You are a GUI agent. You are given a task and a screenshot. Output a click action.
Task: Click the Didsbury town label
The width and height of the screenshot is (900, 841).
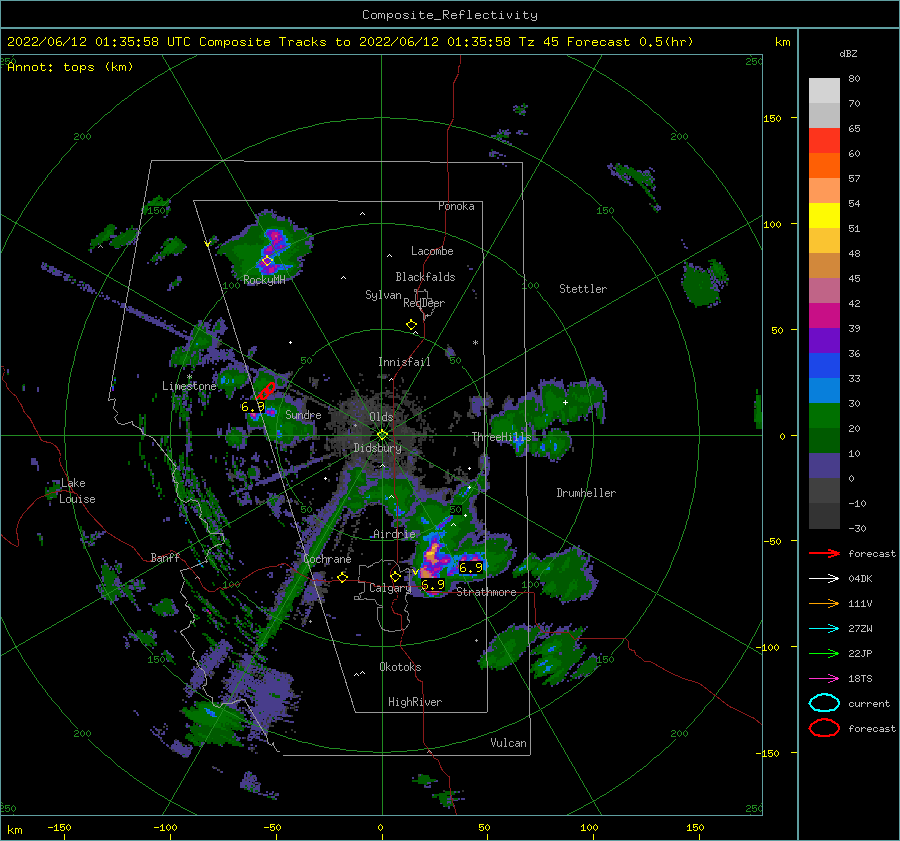(377, 448)
